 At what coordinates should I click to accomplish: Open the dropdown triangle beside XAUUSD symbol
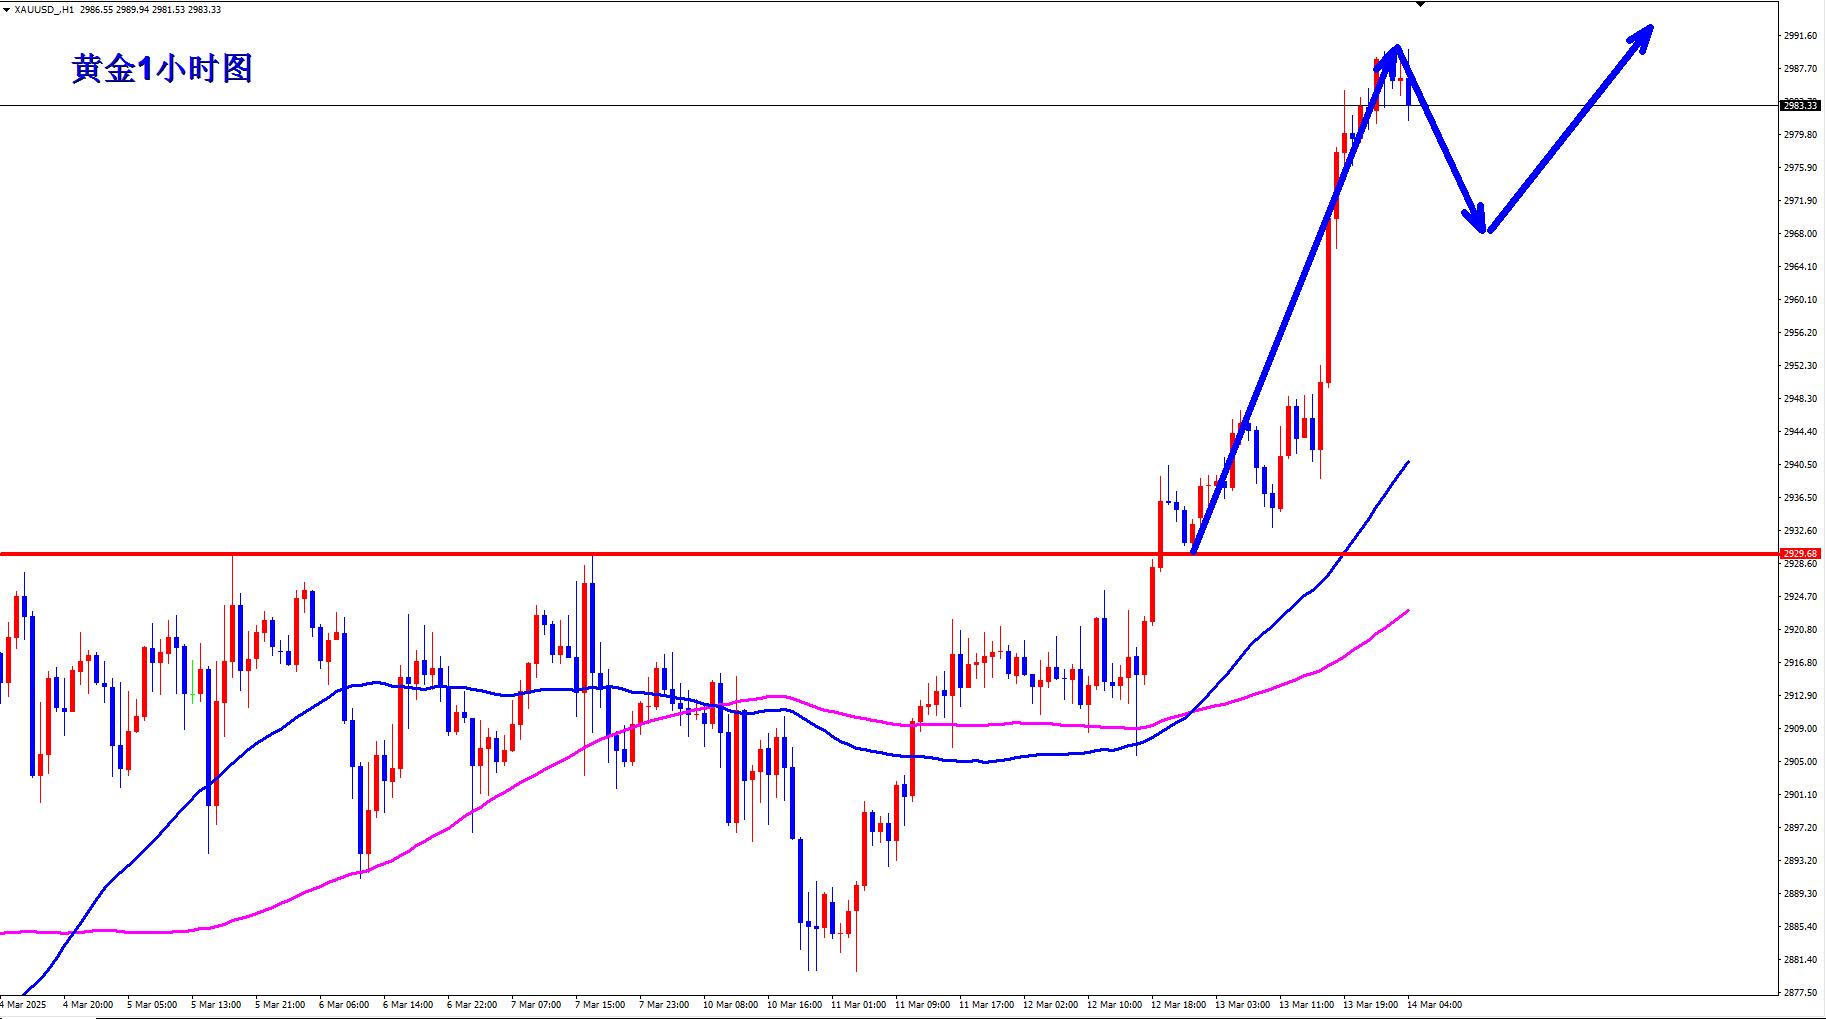tap(7, 9)
